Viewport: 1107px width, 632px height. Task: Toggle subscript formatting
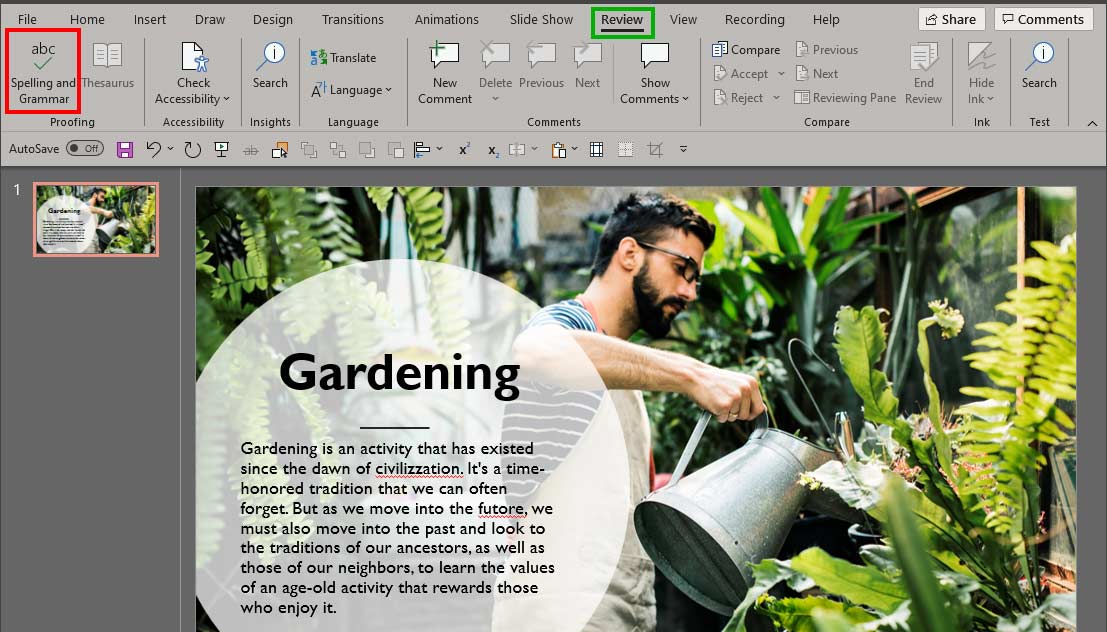point(491,151)
